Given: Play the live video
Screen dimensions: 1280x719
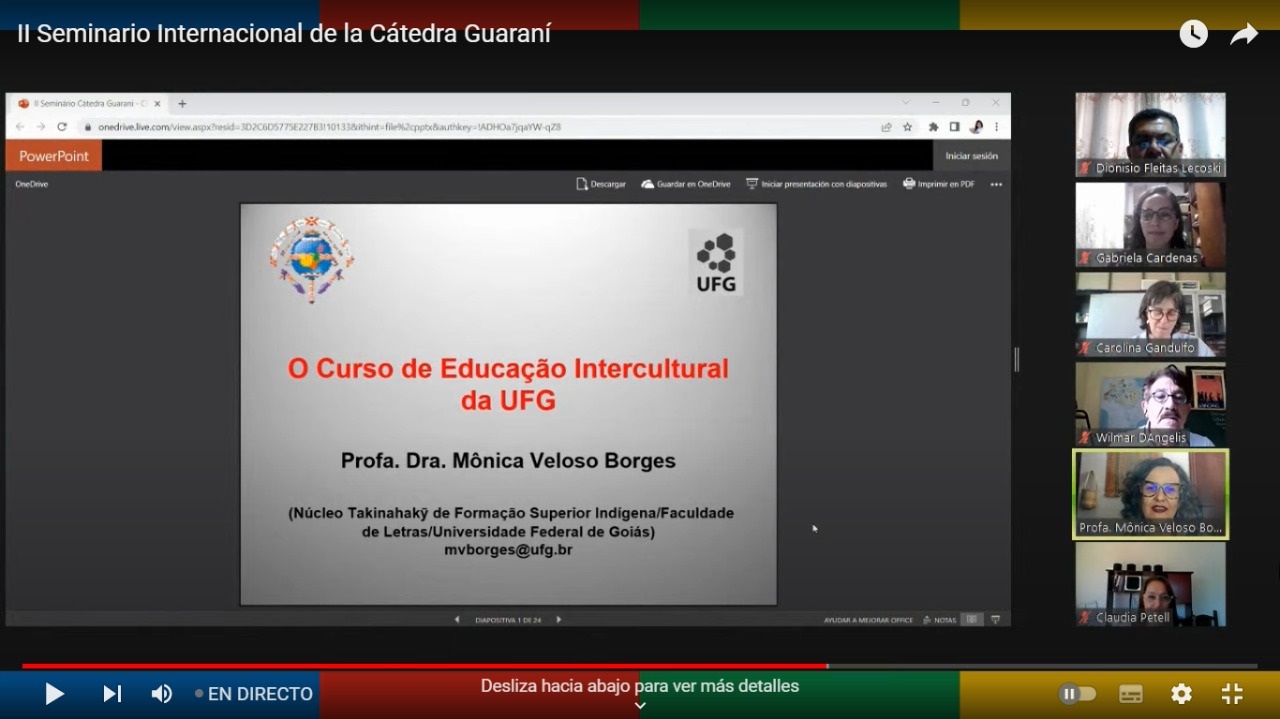Looking at the screenshot, I should 54,693.
